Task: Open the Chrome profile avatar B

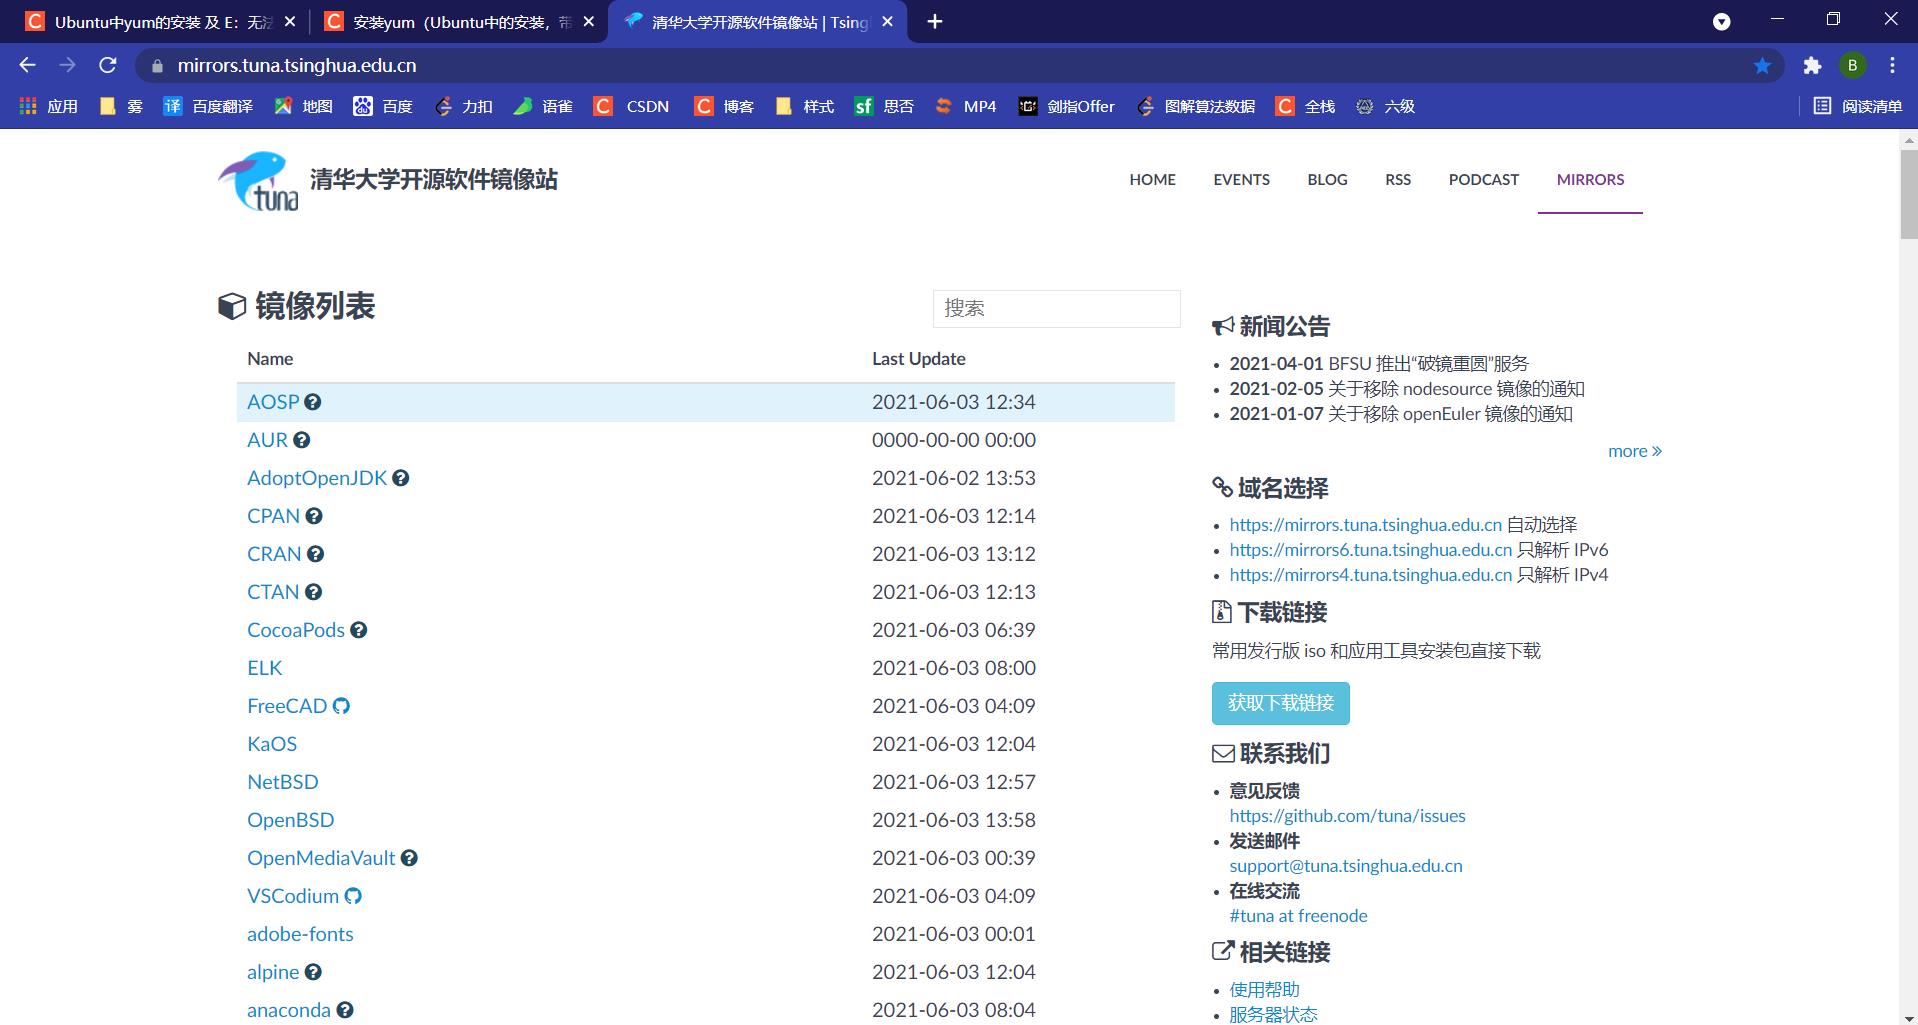Action: (1853, 65)
